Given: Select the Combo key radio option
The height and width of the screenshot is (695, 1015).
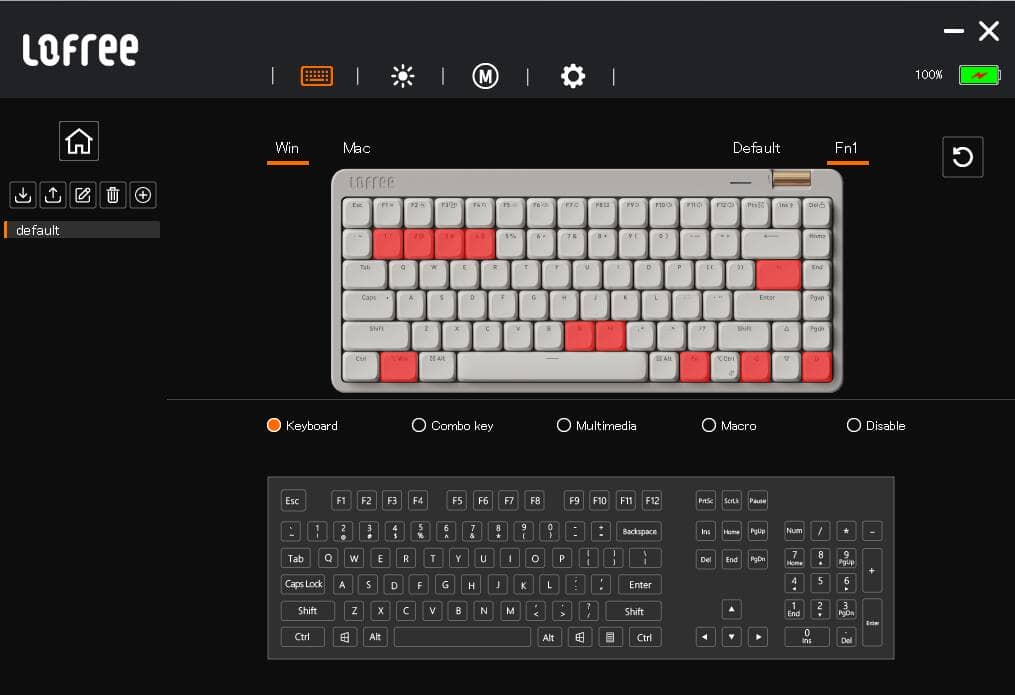Looking at the screenshot, I should [419, 425].
